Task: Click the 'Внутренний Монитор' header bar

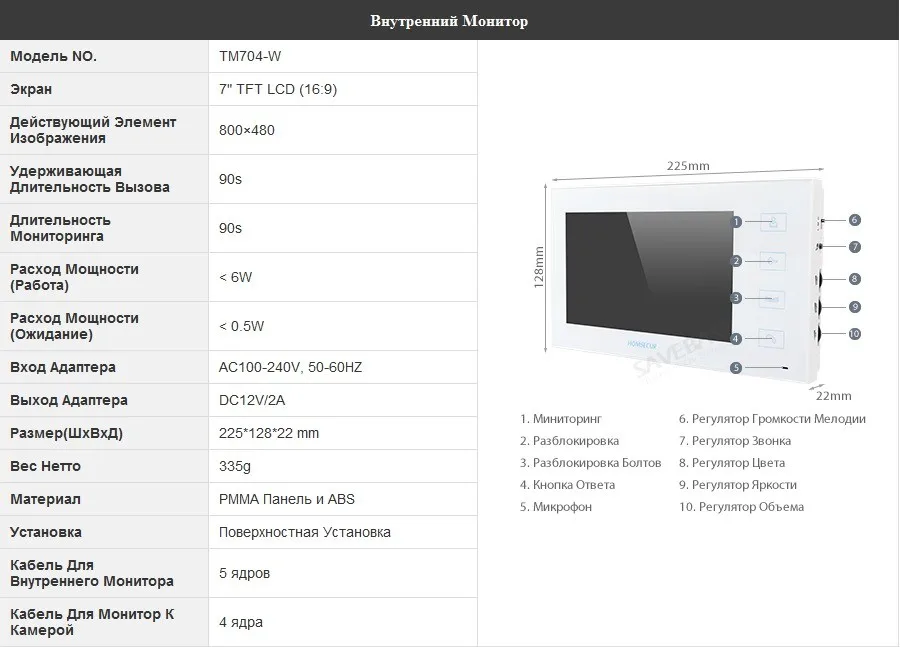Action: click(450, 20)
